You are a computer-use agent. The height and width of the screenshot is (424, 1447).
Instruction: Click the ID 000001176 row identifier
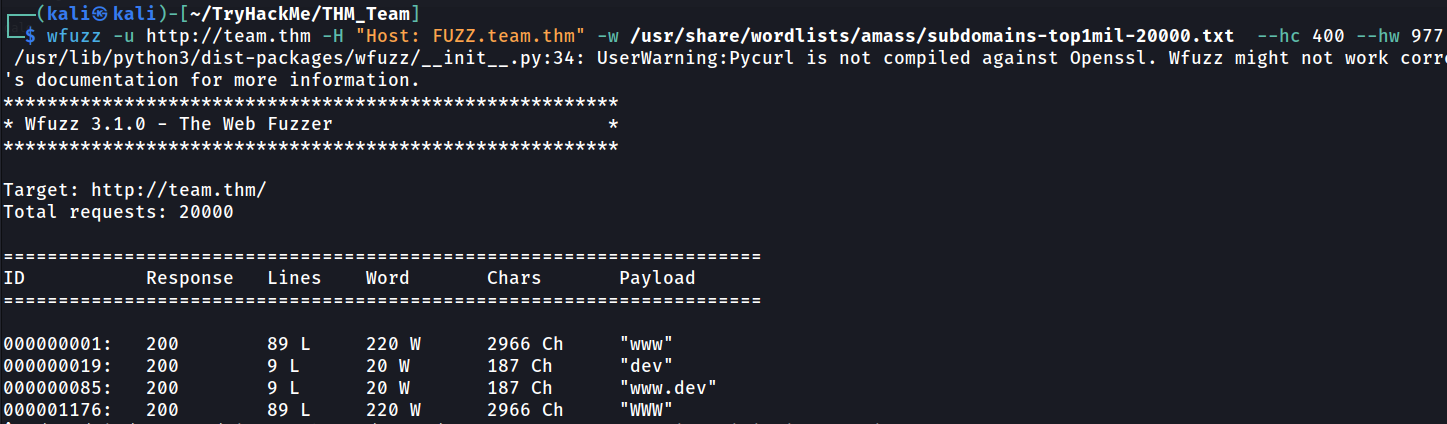tap(58, 410)
